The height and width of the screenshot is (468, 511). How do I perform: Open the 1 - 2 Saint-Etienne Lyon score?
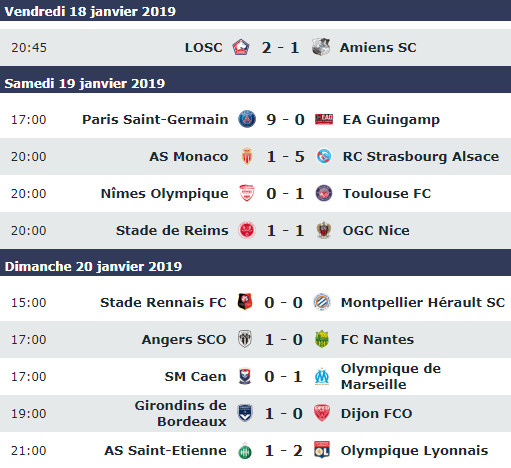[x=284, y=451]
